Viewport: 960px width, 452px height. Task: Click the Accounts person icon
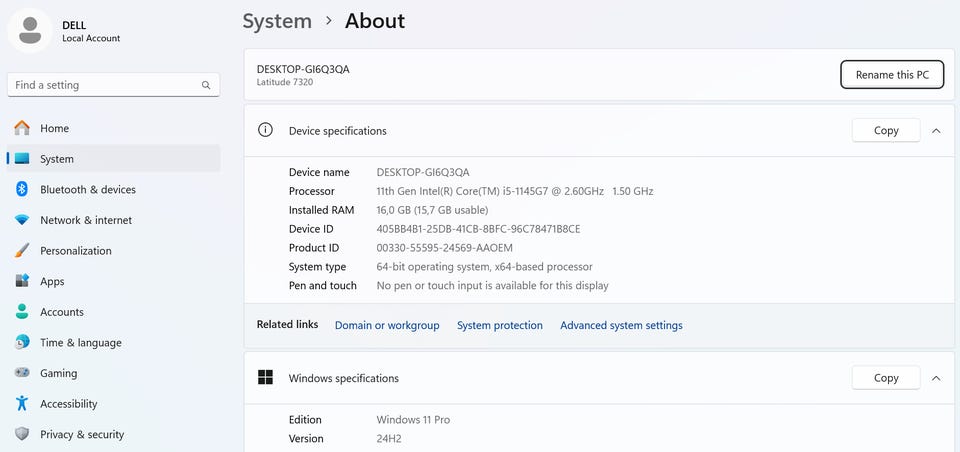pyautogui.click(x=22, y=312)
